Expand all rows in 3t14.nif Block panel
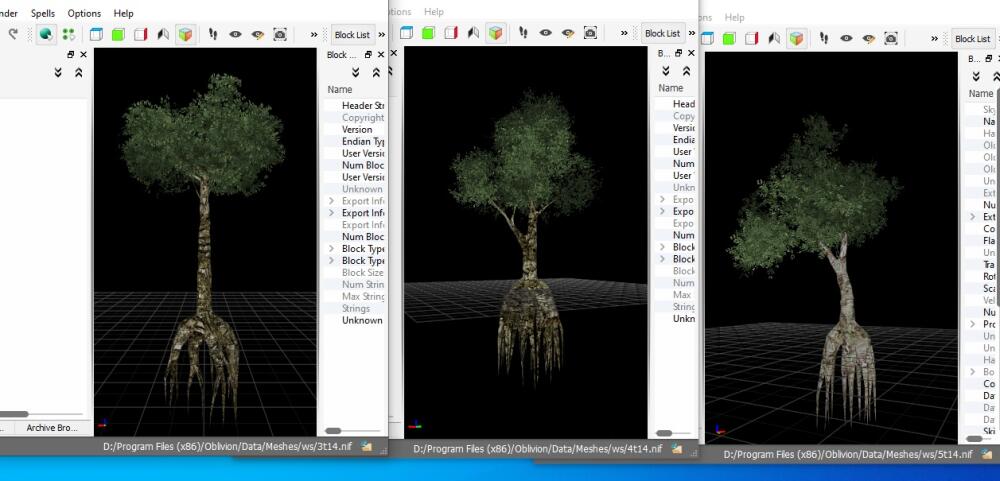Image resolution: width=1000 pixels, height=481 pixels. (356, 72)
